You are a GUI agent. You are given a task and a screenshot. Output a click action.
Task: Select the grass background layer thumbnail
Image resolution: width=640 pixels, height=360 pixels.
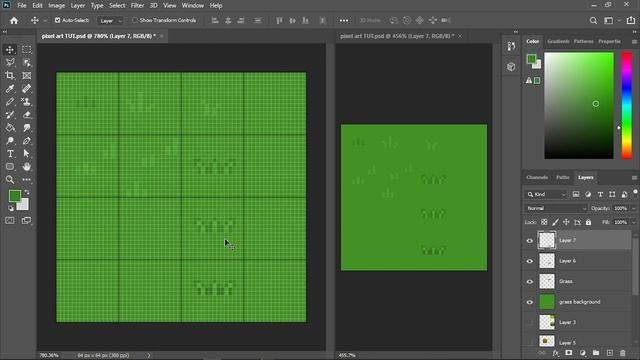[547, 302]
